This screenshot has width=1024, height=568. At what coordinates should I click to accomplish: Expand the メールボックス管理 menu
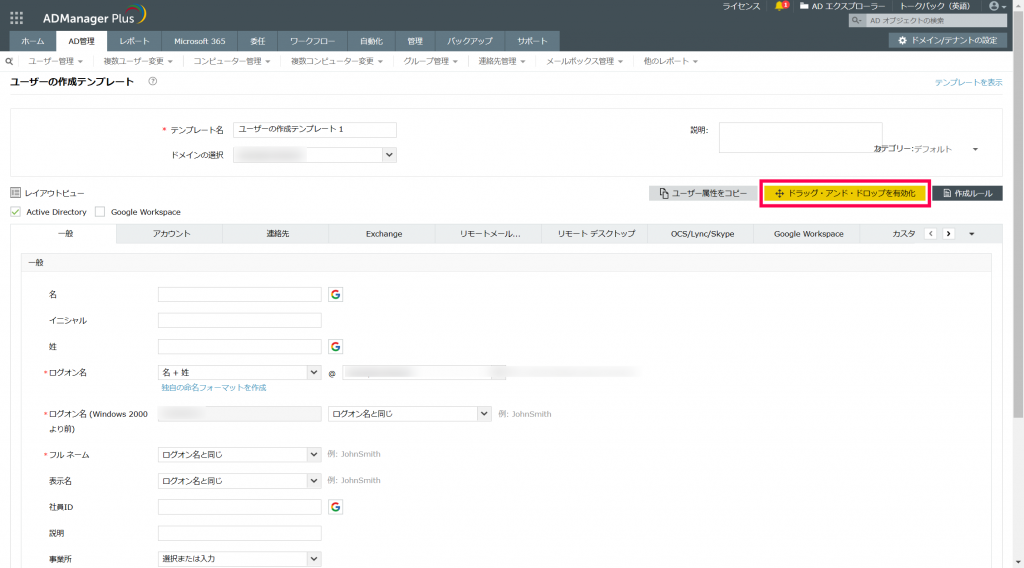pos(584,61)
